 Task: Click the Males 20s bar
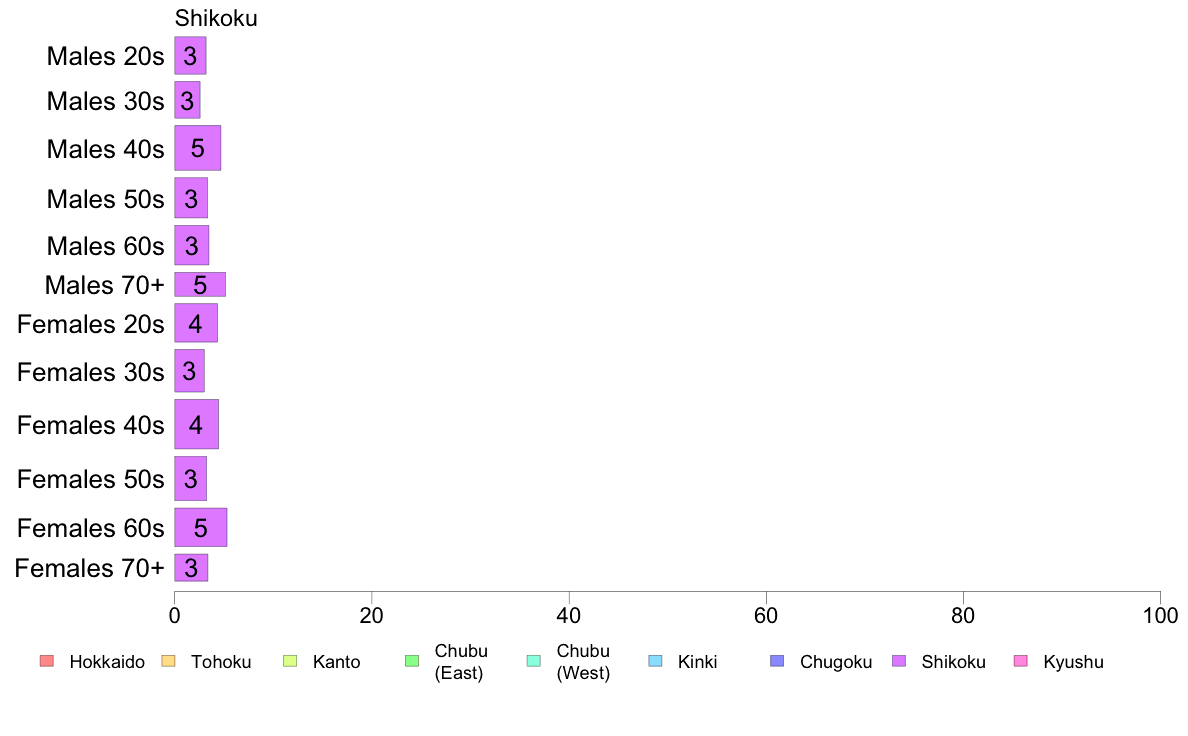coord(190,55)
